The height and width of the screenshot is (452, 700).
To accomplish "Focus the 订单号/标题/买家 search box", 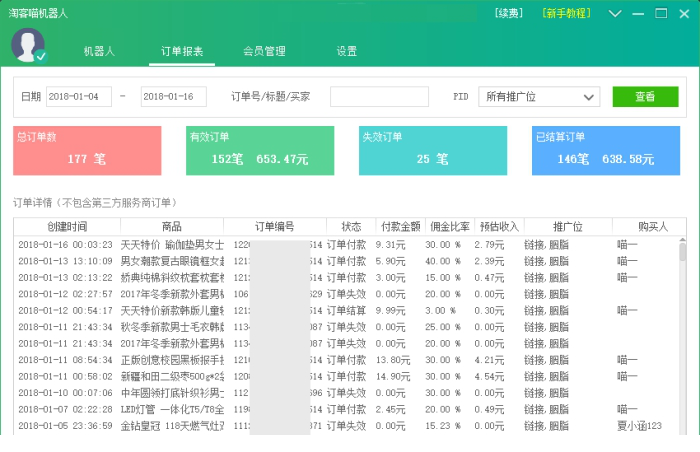I will [x=379, y=96].
